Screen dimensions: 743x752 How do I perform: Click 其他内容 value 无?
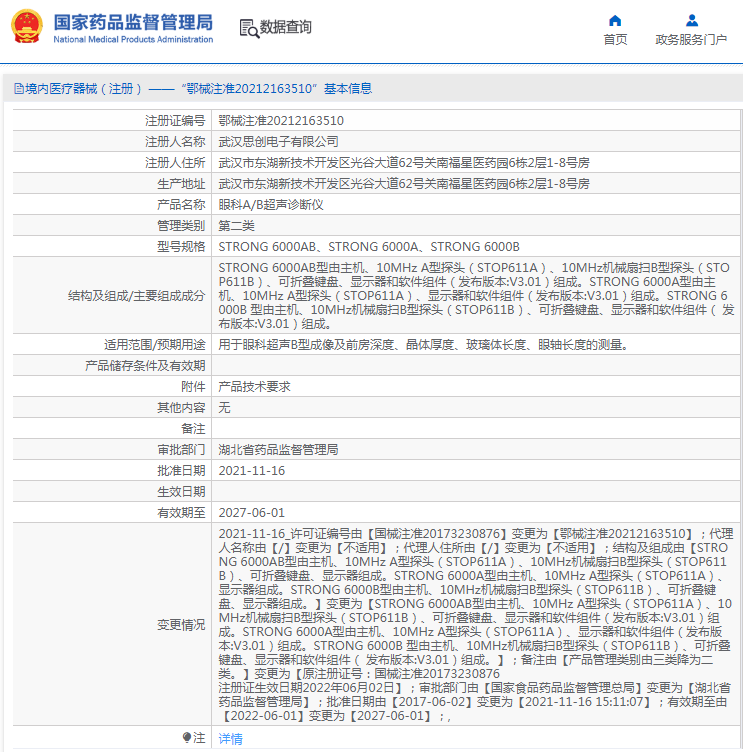224,408
